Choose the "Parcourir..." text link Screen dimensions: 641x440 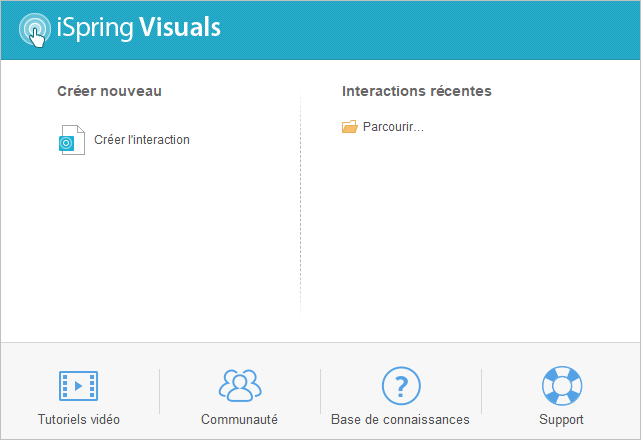393,127
